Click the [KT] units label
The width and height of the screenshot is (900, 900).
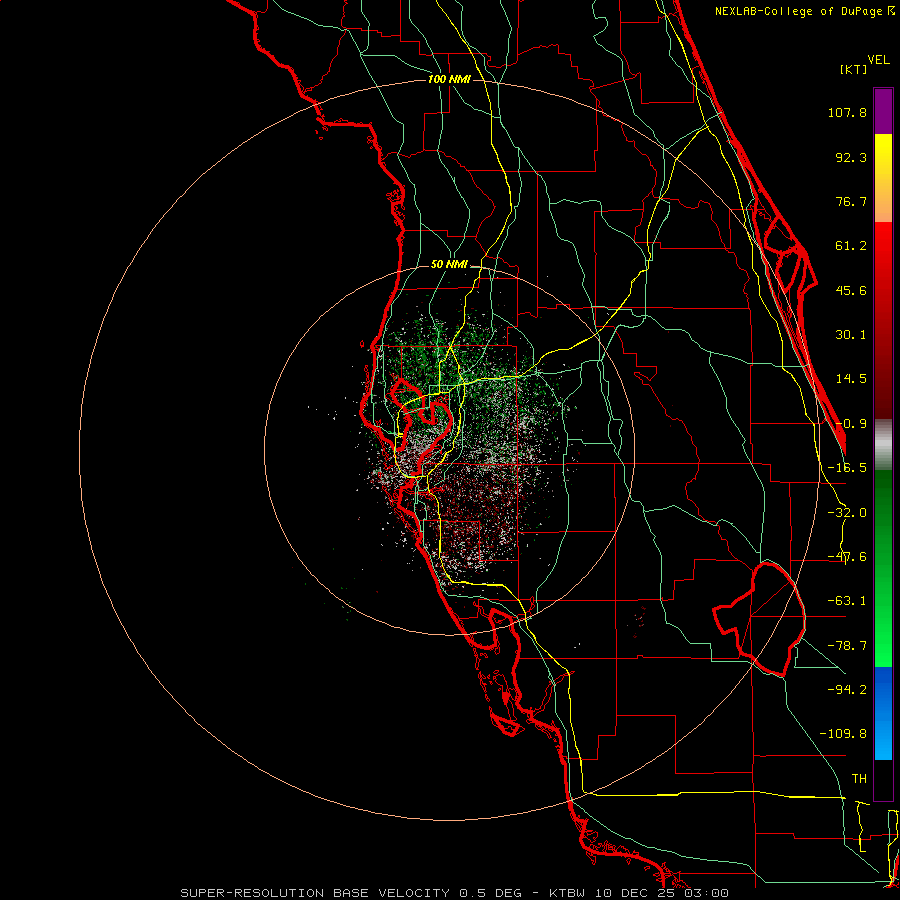[853, 69]
